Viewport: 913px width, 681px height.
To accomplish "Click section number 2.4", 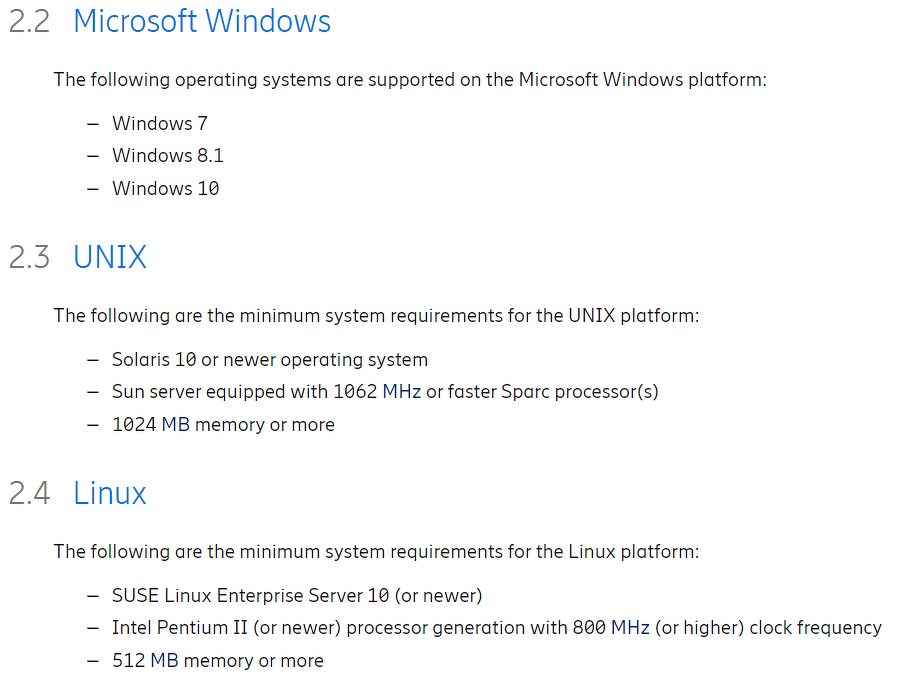I will point(29,493).
